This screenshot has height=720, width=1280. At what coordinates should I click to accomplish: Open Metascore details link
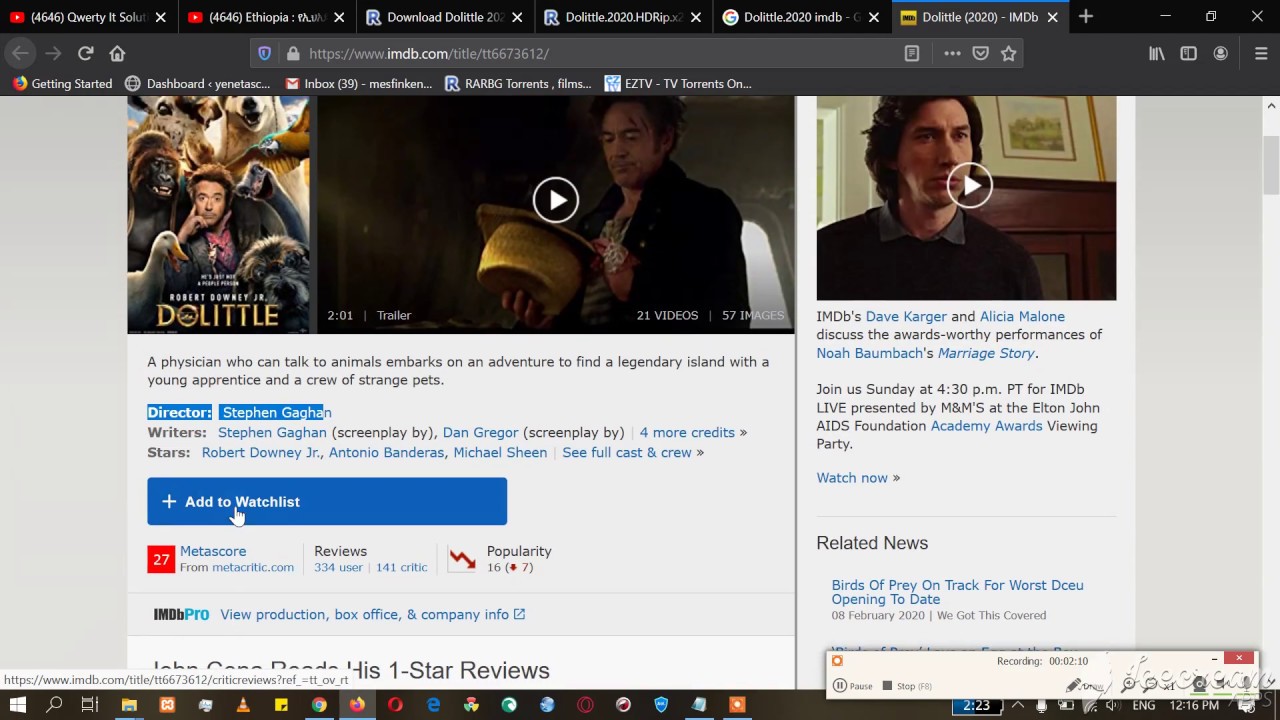coord(213,551)
